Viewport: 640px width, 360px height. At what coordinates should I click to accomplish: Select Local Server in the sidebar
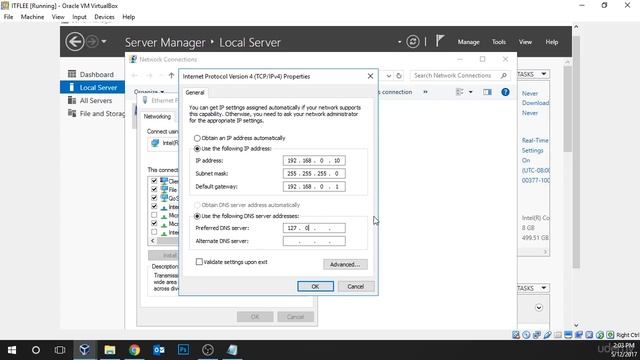pos(92,87)
